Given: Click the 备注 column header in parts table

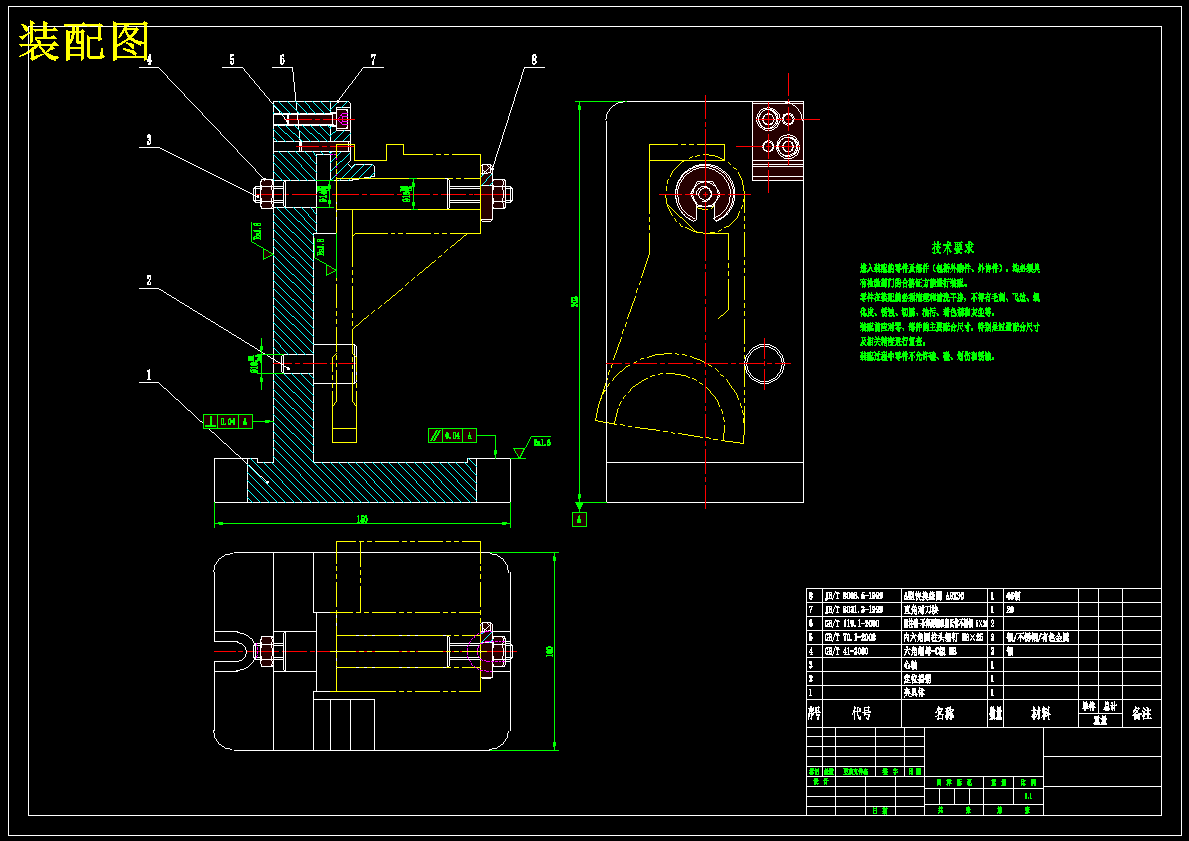Looking at the screenshot, I should coord(1141,714).
